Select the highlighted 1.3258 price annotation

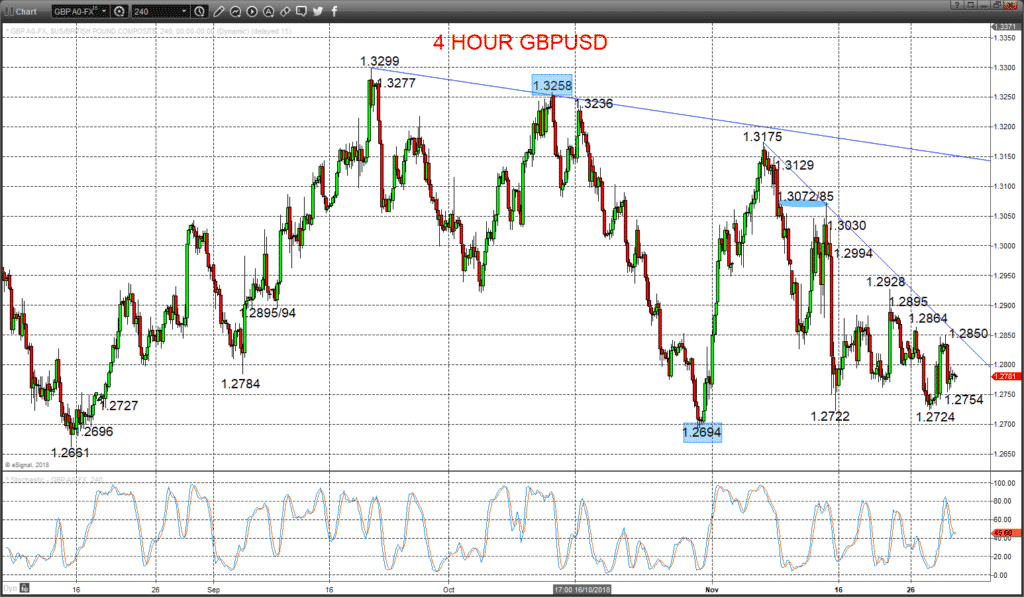(552, 86)
